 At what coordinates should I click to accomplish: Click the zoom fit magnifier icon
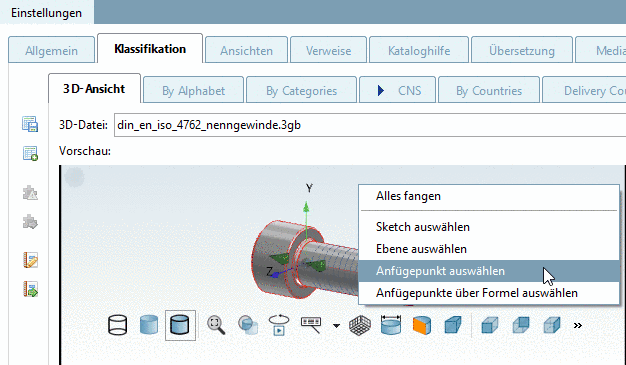(x=216, y=325)
